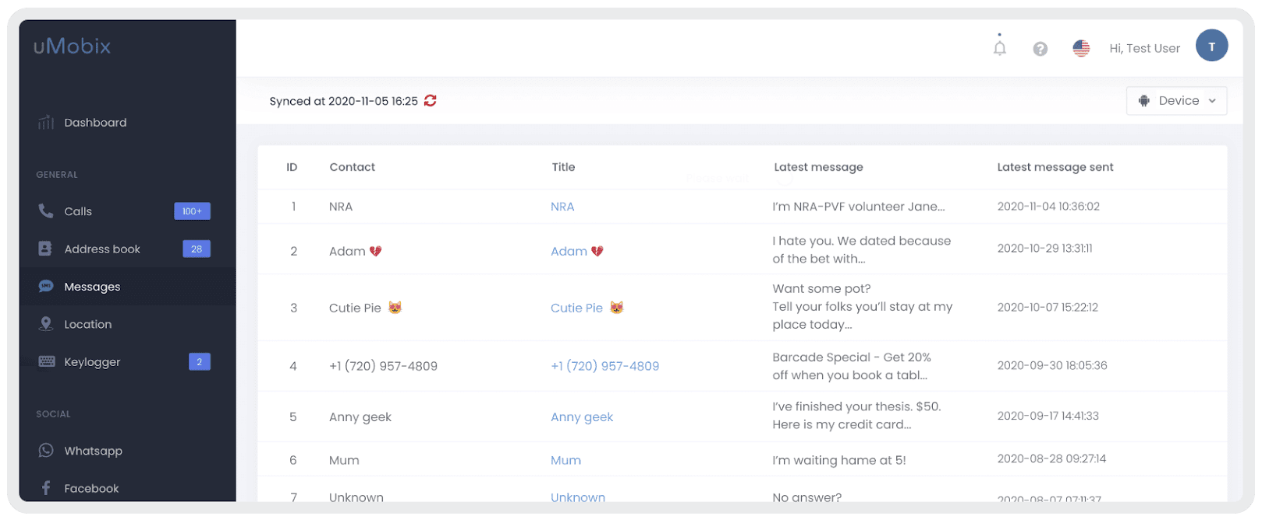
Task: Click contact cell +1 (720) 957-4809
Action: [383, 366]
